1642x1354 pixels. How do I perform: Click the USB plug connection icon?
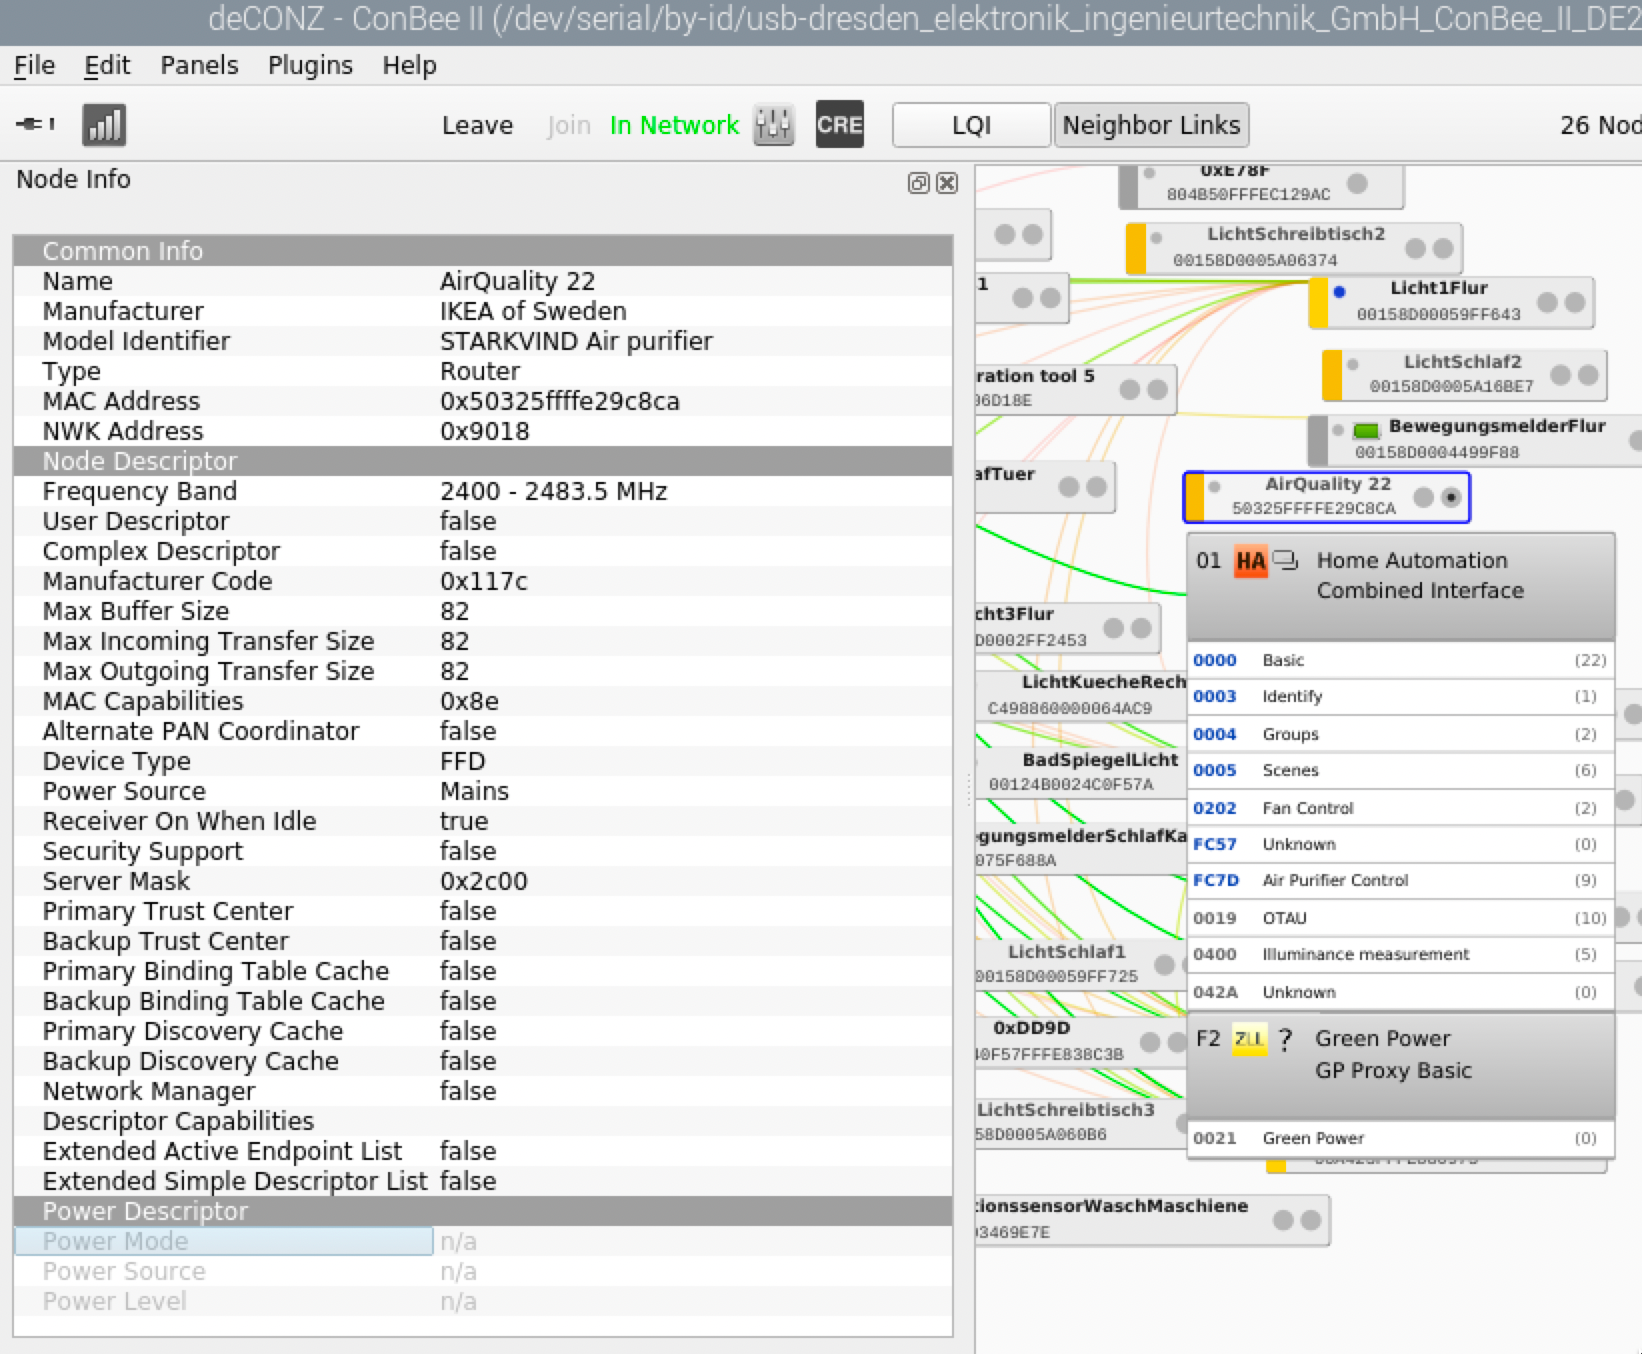[x=35, y=125]
